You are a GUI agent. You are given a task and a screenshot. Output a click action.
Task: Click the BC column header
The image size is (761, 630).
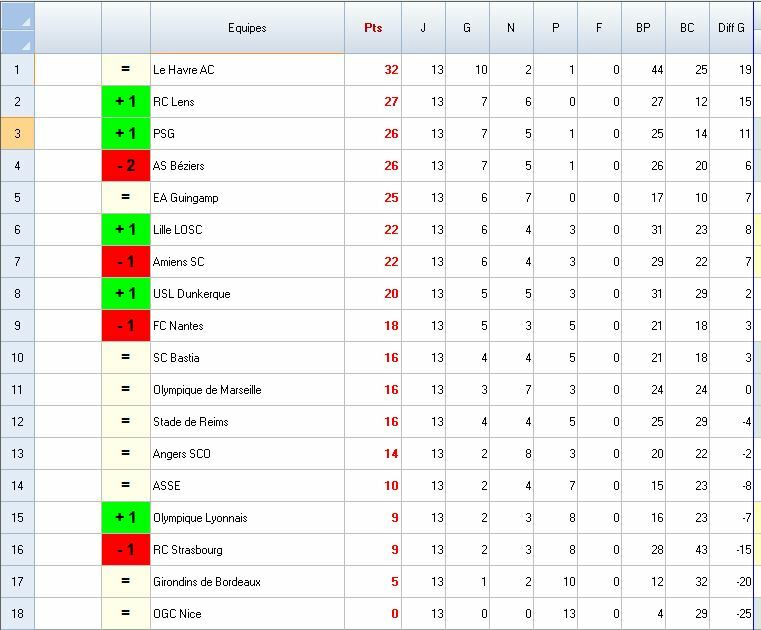(x=687, y=28)
